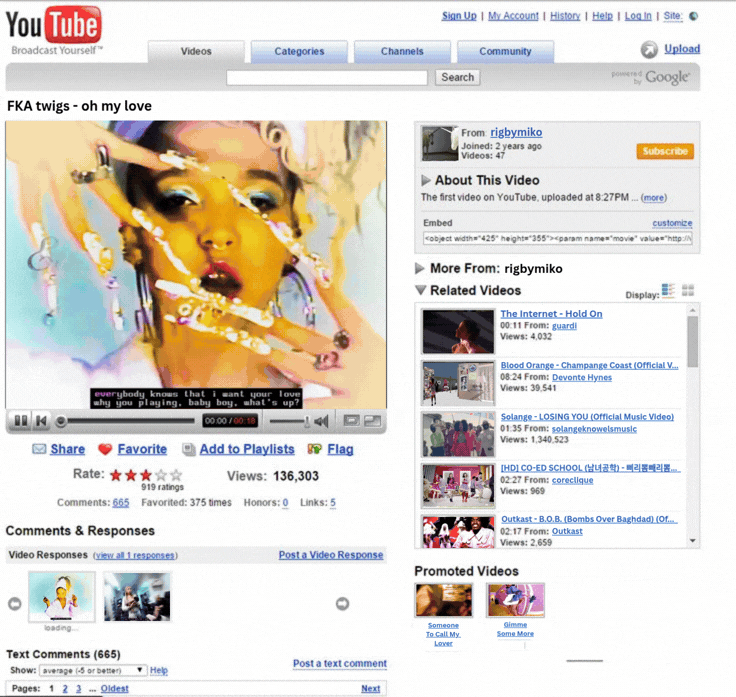The image size is (736, 697).
Task: Open the CO-ED SCHOOL video link
Action: 589,468
